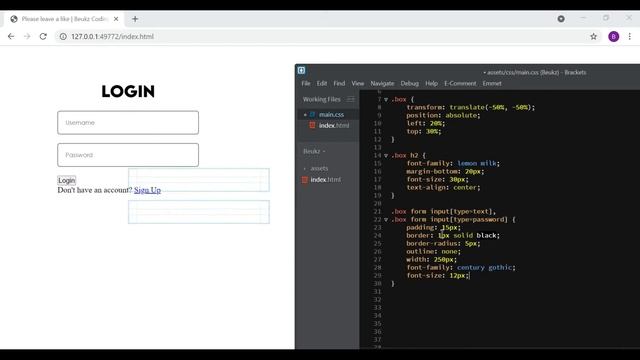Click the Username input field
640x360 pixels.
(x=128, y=122)
